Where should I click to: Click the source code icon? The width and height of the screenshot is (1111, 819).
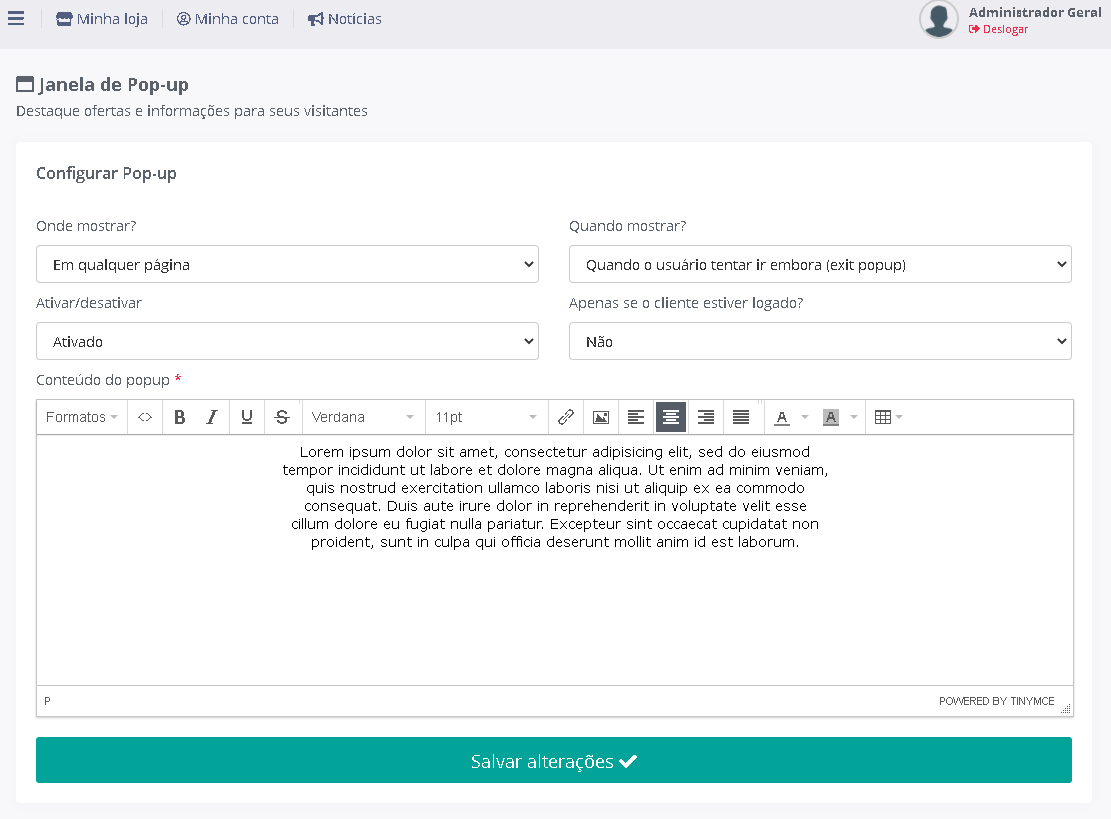pos(145,417)
